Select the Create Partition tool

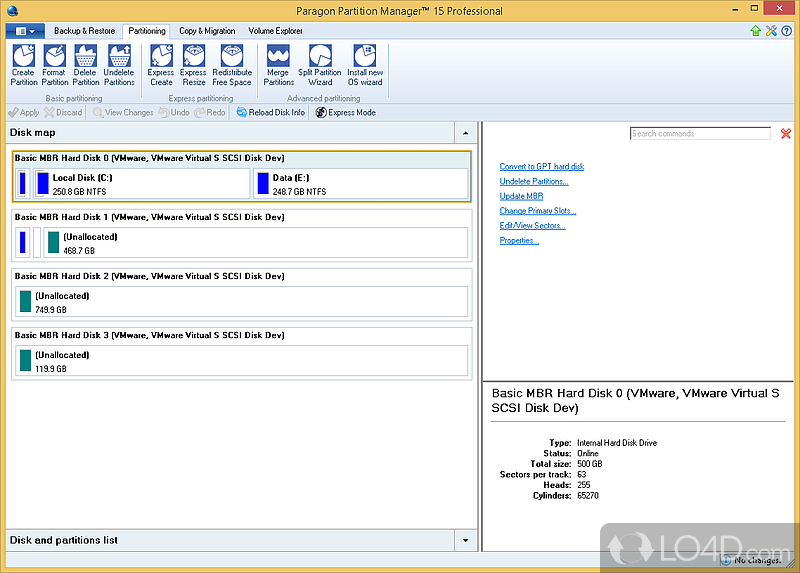coord(23,65)
